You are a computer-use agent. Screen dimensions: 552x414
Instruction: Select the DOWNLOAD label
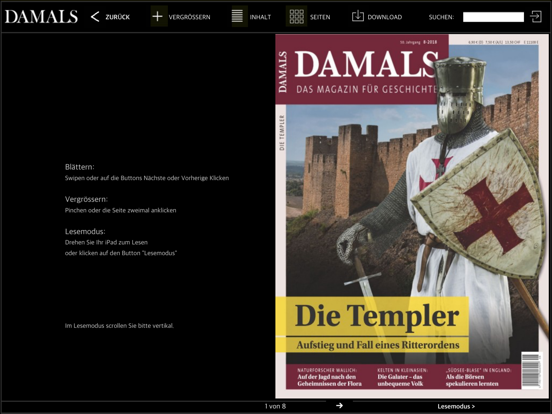(x=385, y=17)
